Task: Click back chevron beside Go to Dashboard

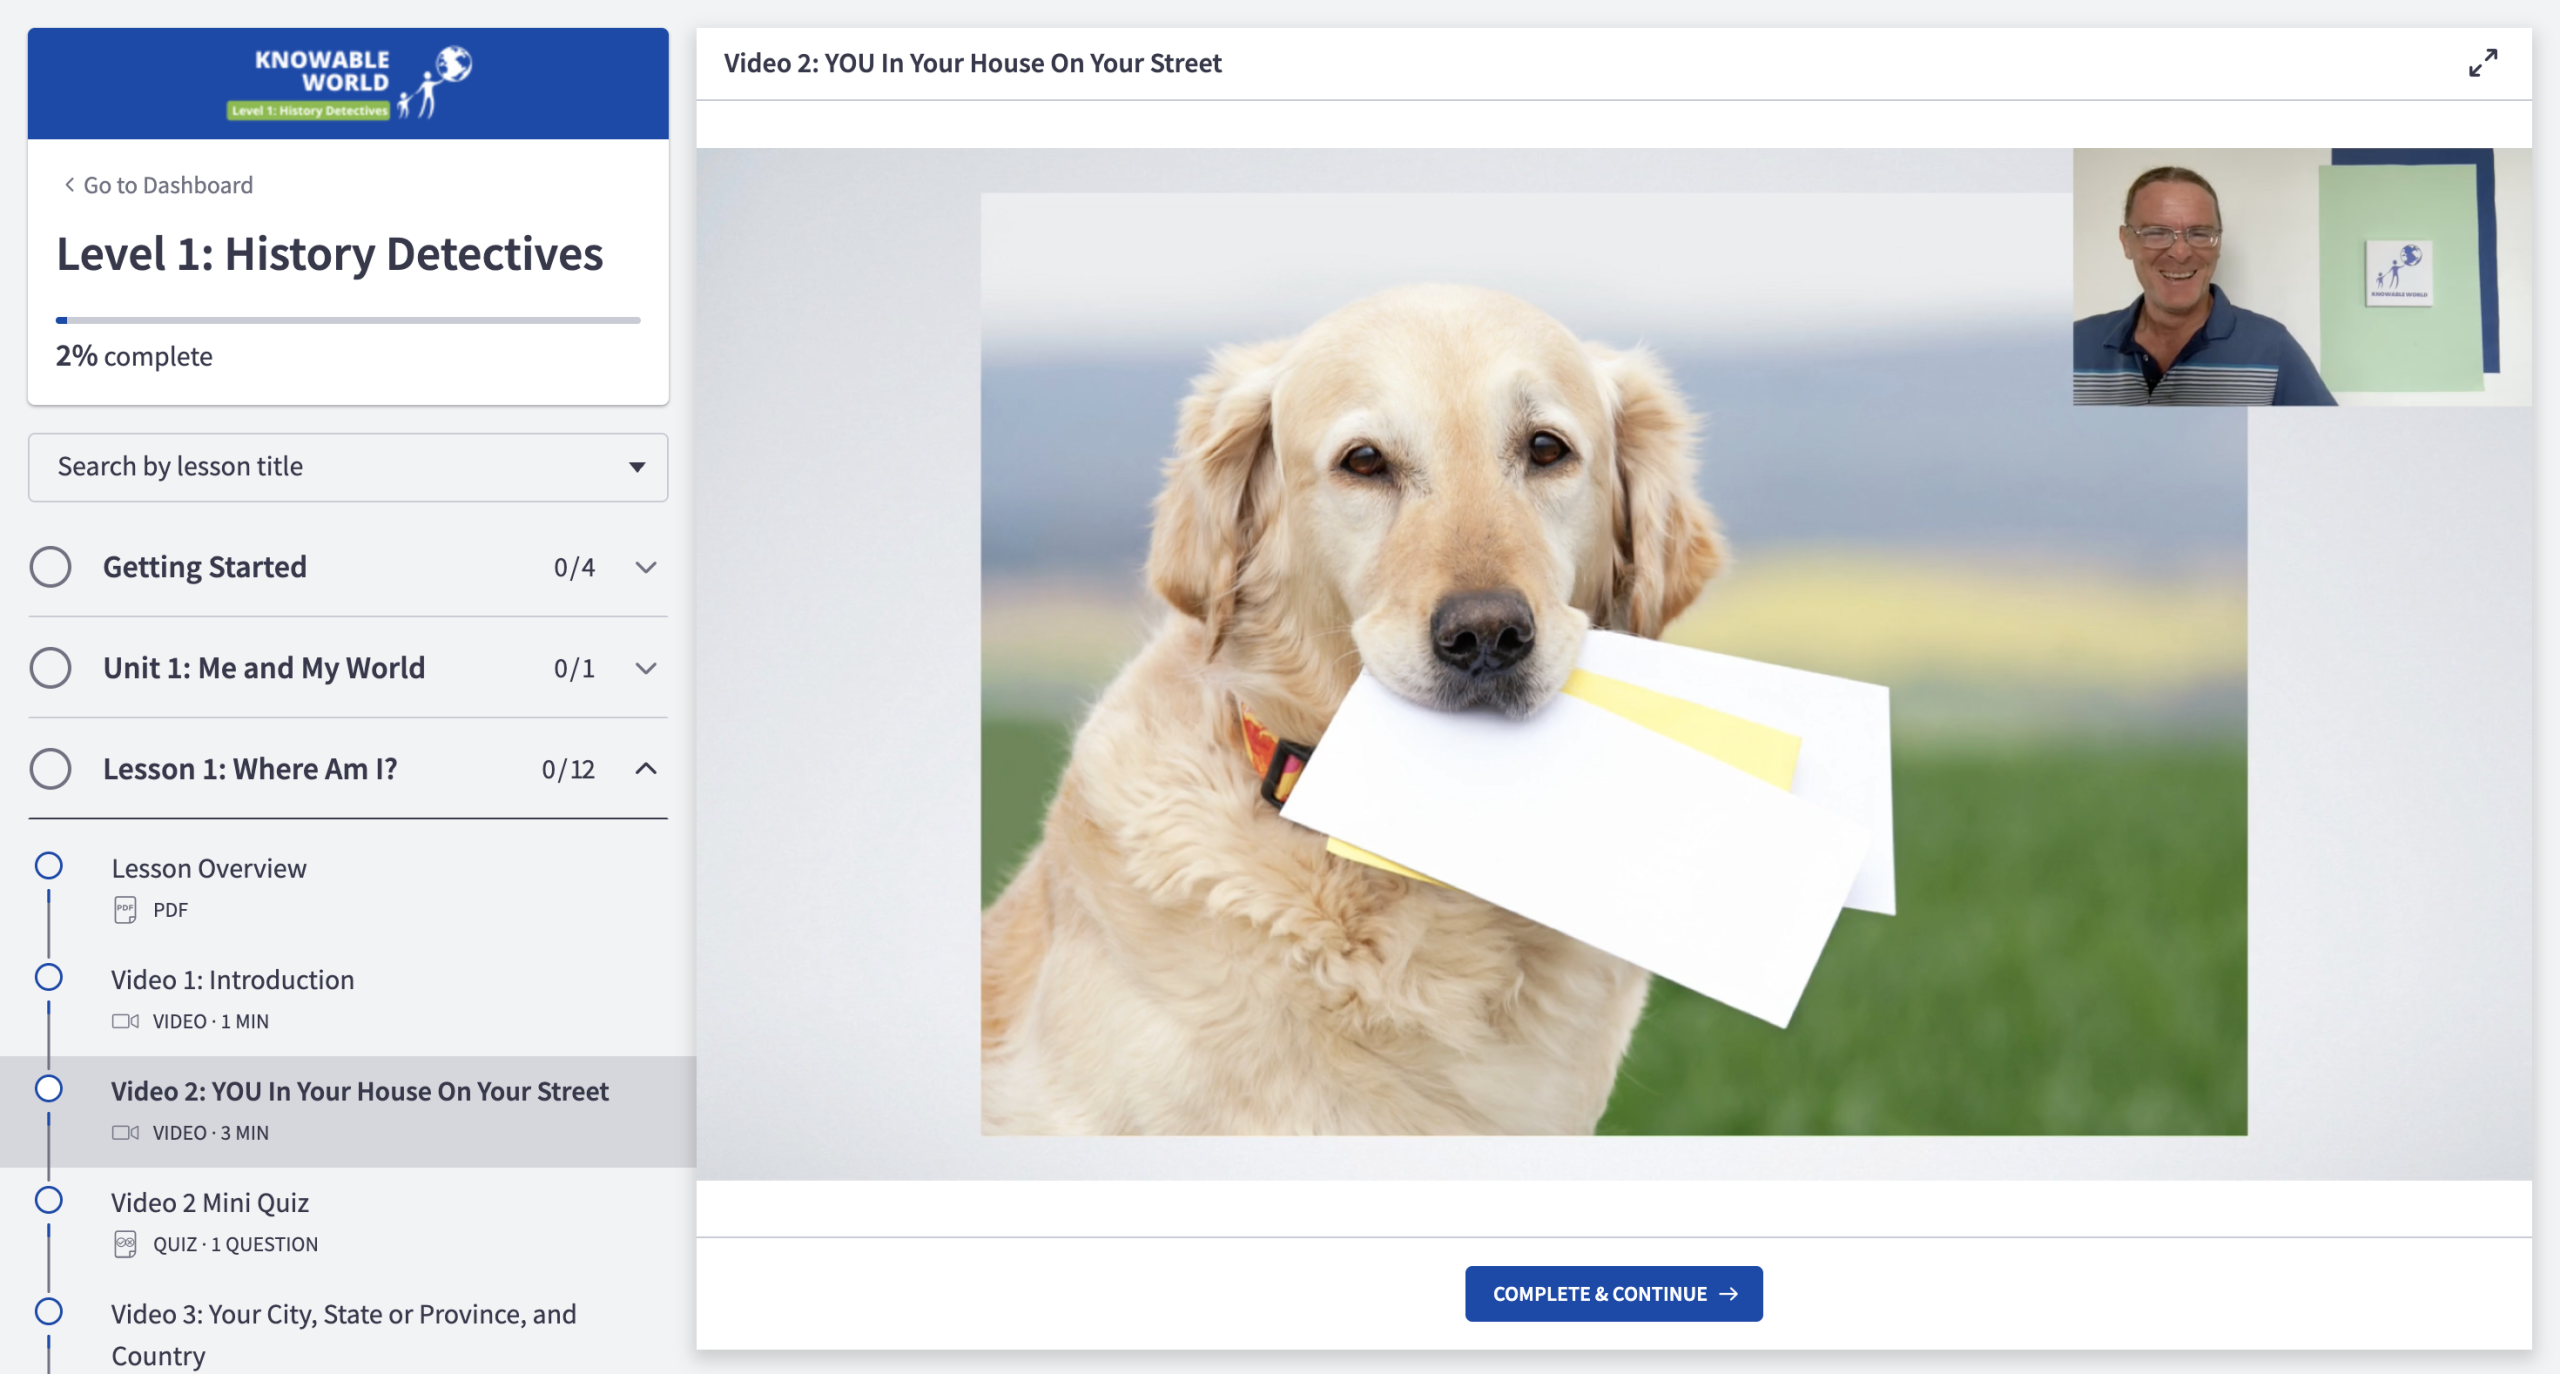Action: [x=69, y=185]
